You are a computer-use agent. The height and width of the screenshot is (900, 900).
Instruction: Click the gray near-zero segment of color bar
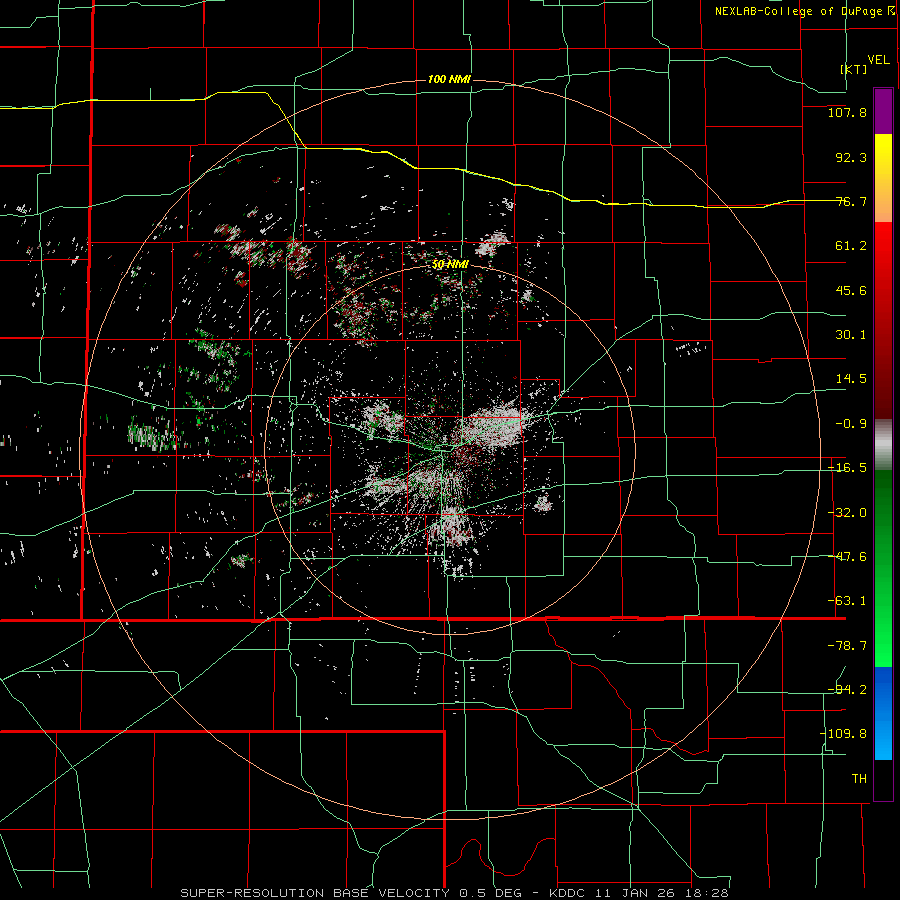tap(883, 444)
